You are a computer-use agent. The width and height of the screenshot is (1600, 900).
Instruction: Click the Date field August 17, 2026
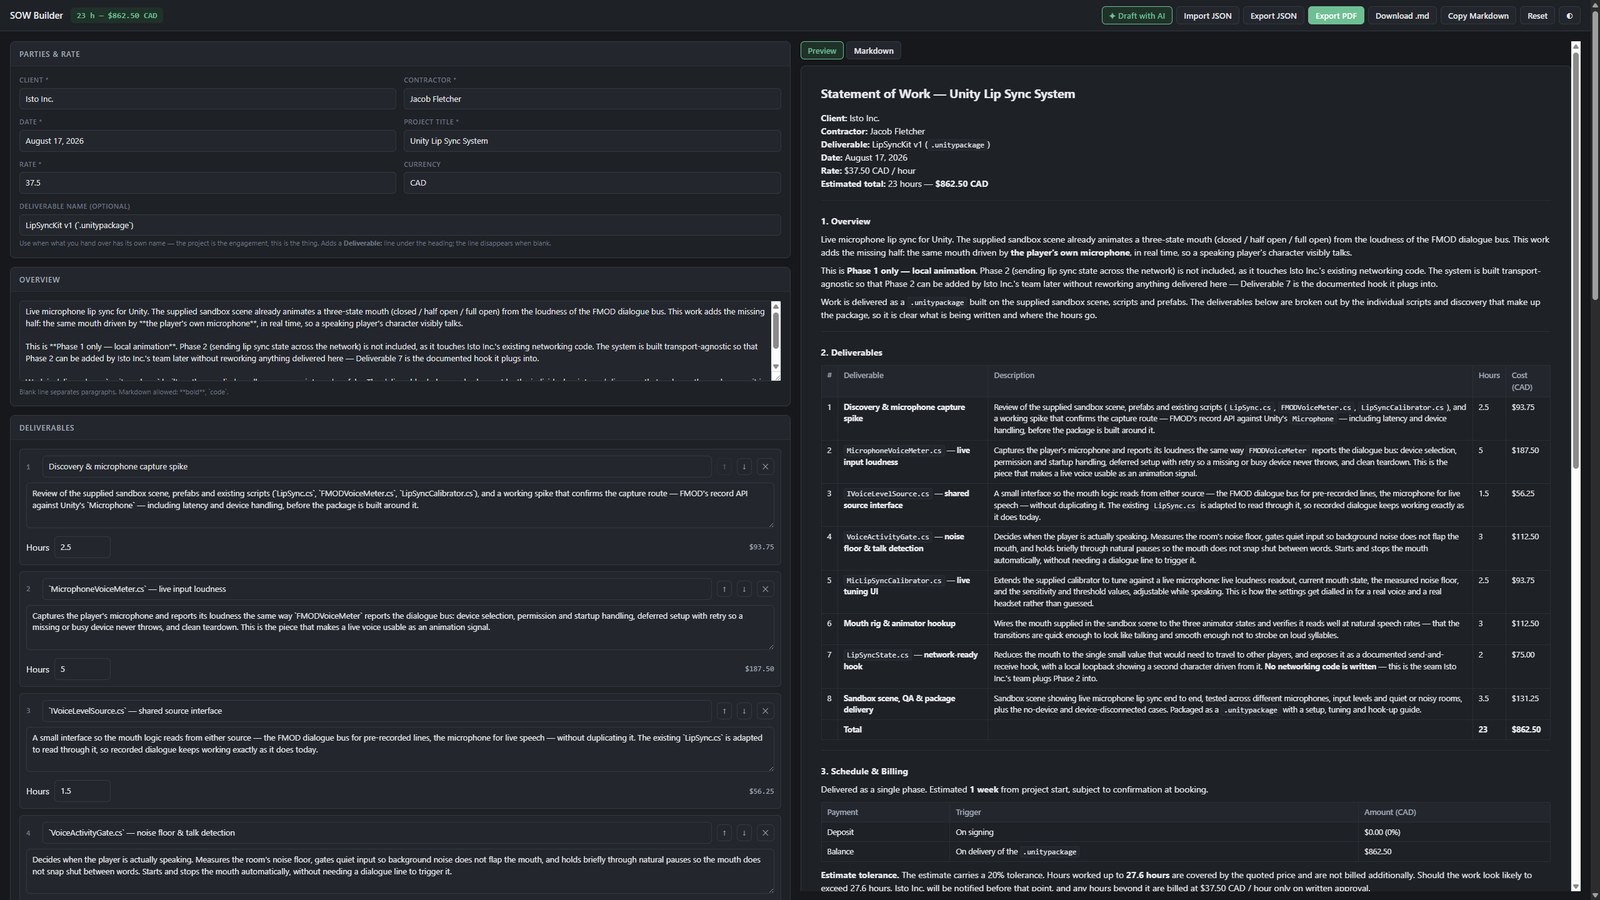pos(207,141)
